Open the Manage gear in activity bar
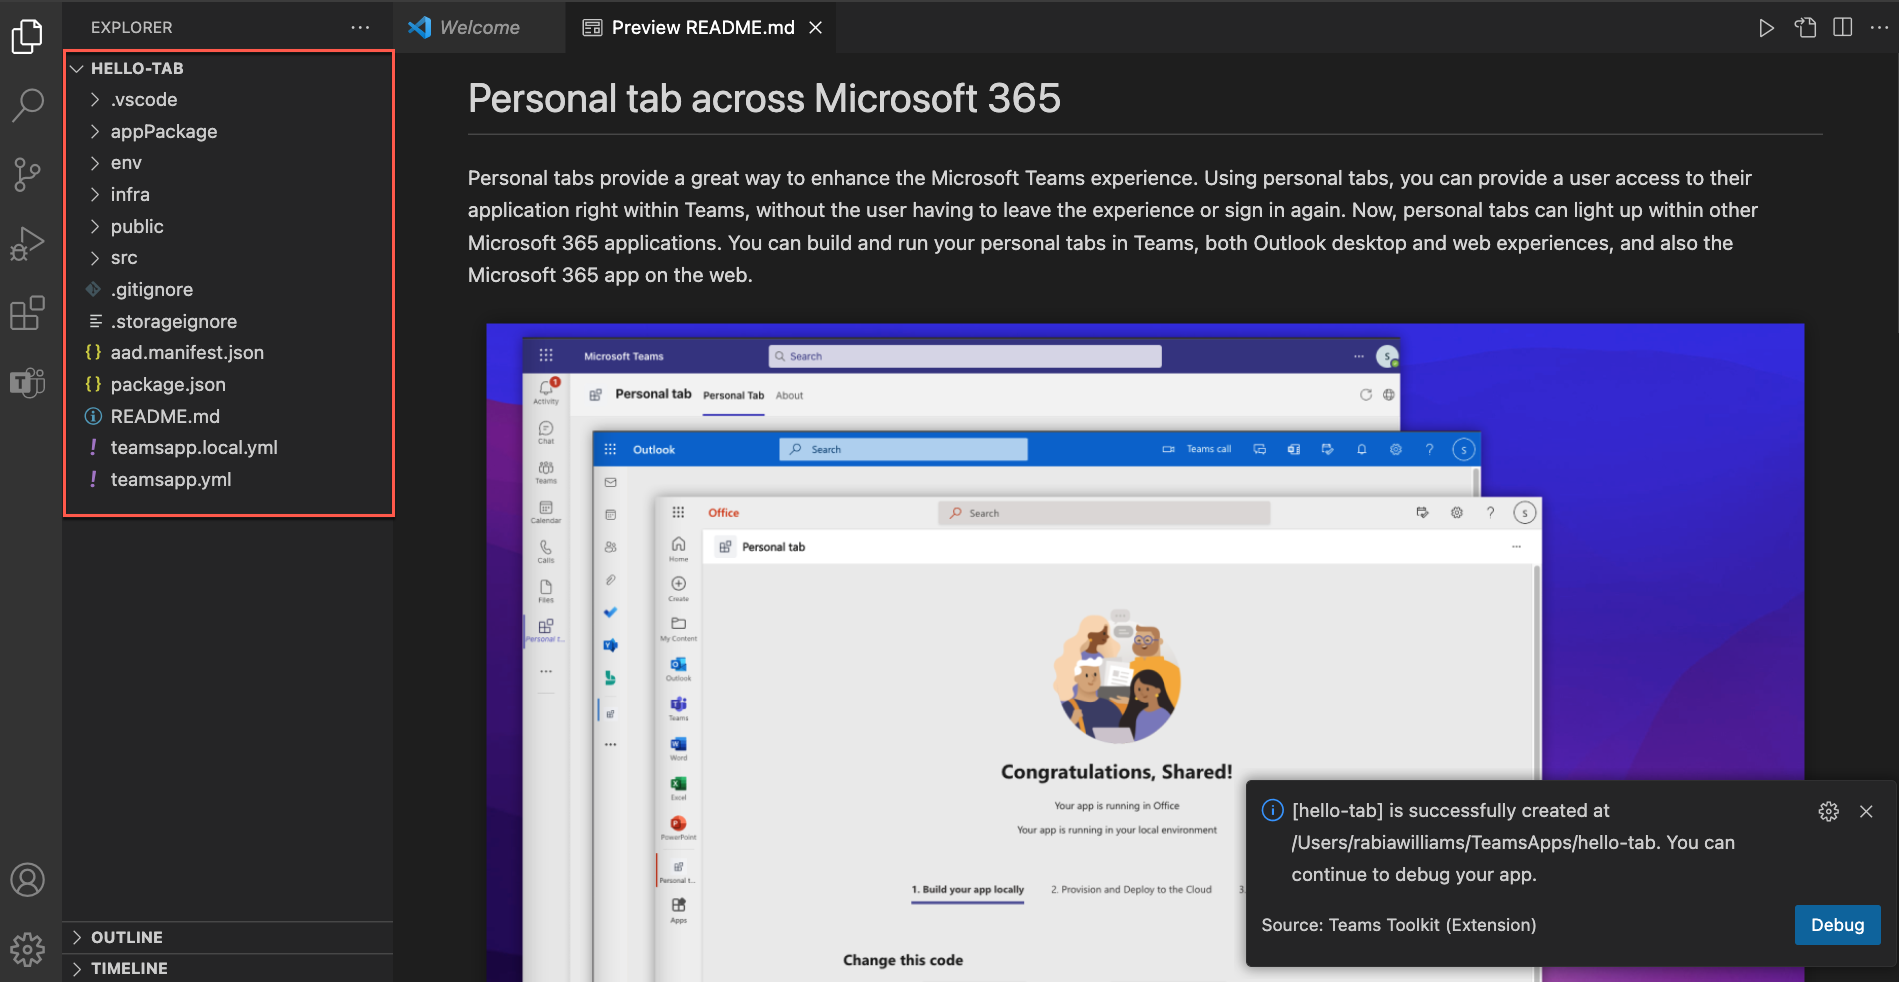1899x982 pixels. 28,949
